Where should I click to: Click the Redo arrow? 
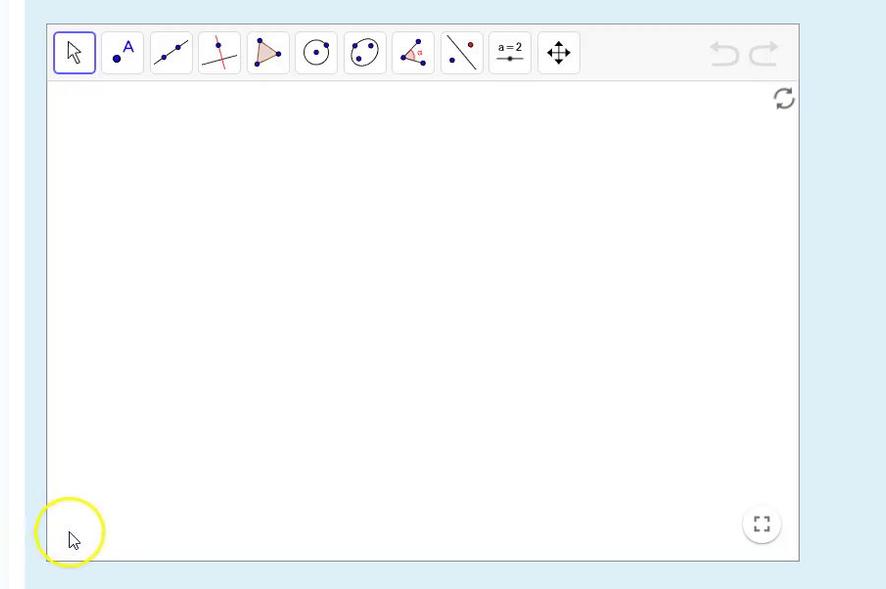pos(764,54)
